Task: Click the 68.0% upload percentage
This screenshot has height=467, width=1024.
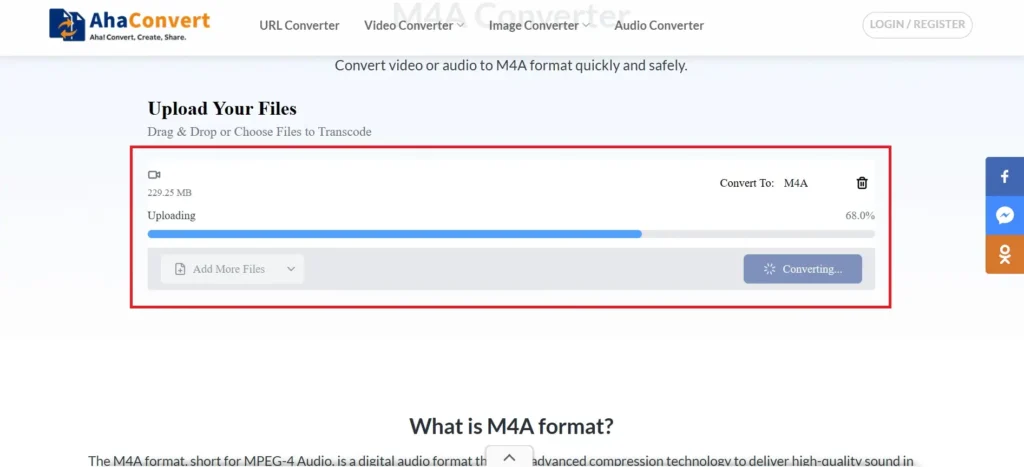Action: pos(859,215)
